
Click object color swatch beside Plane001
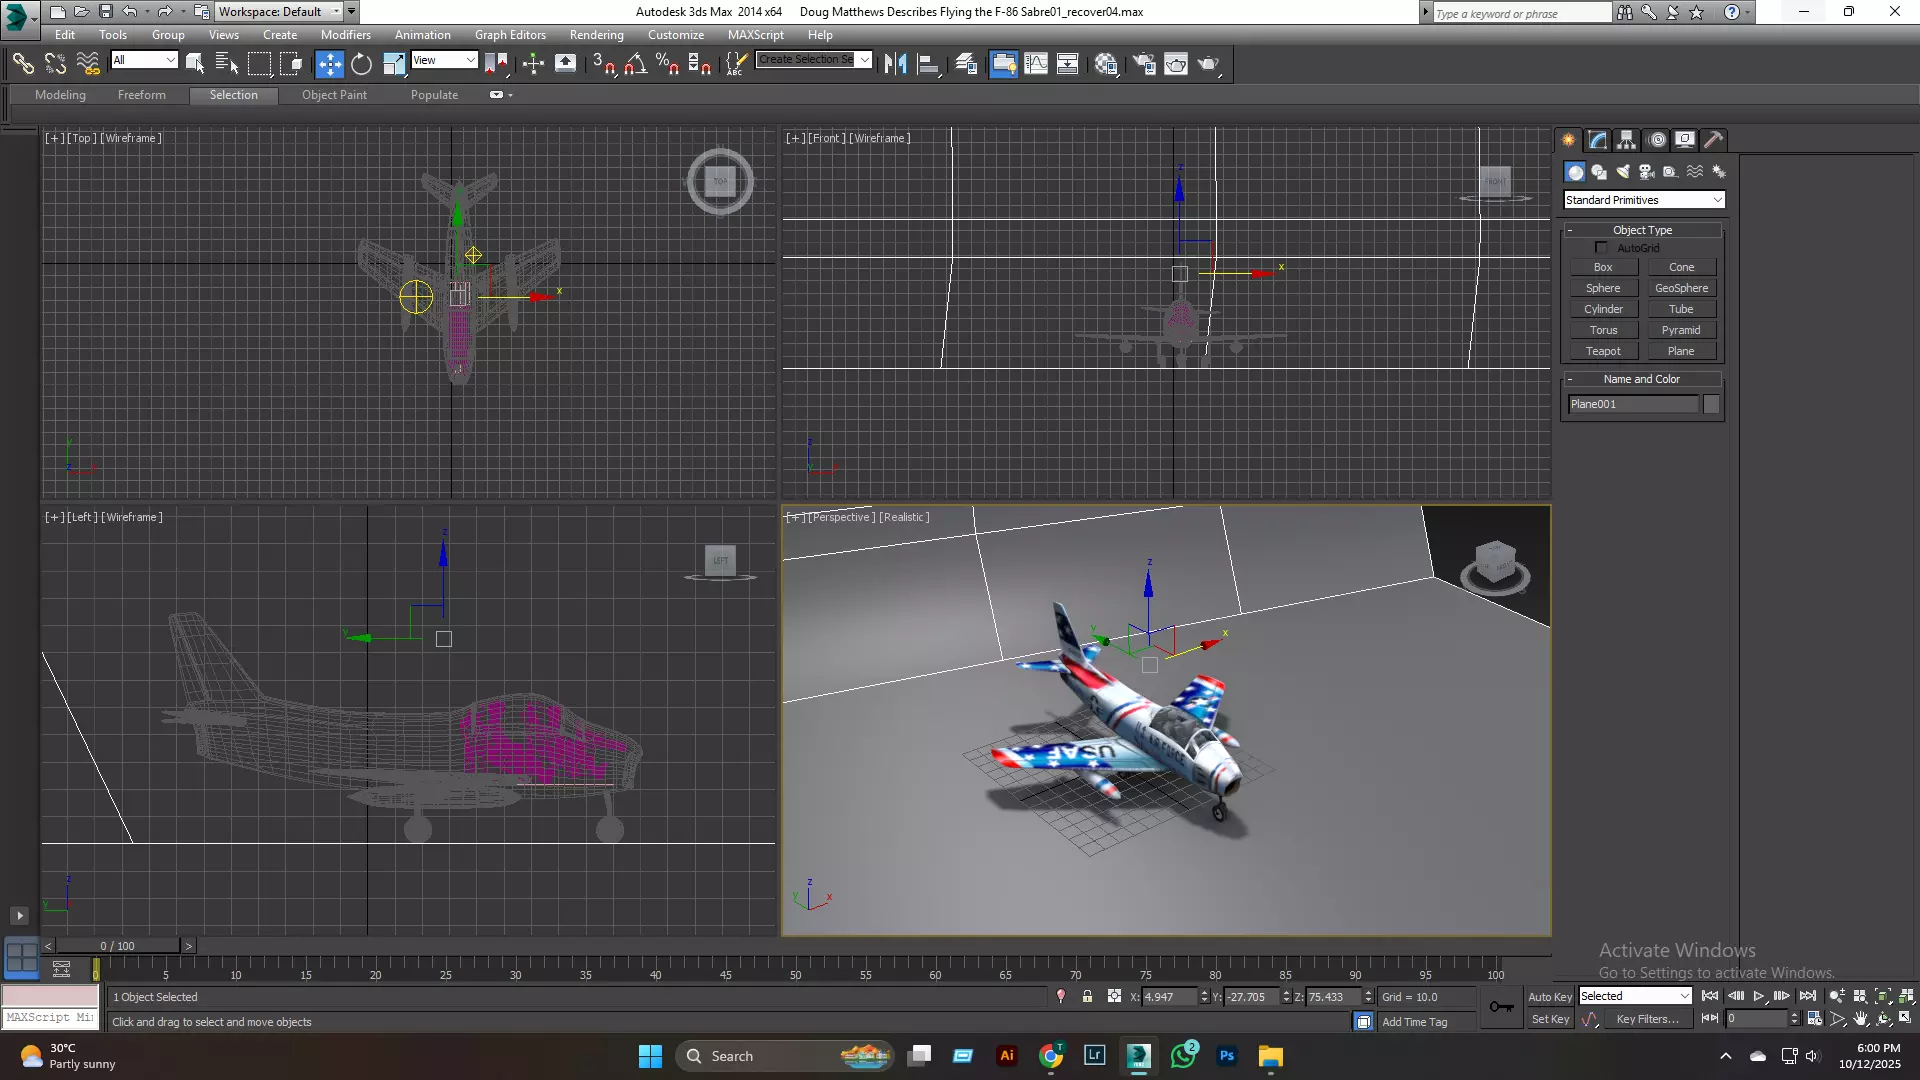(1711, 404)
